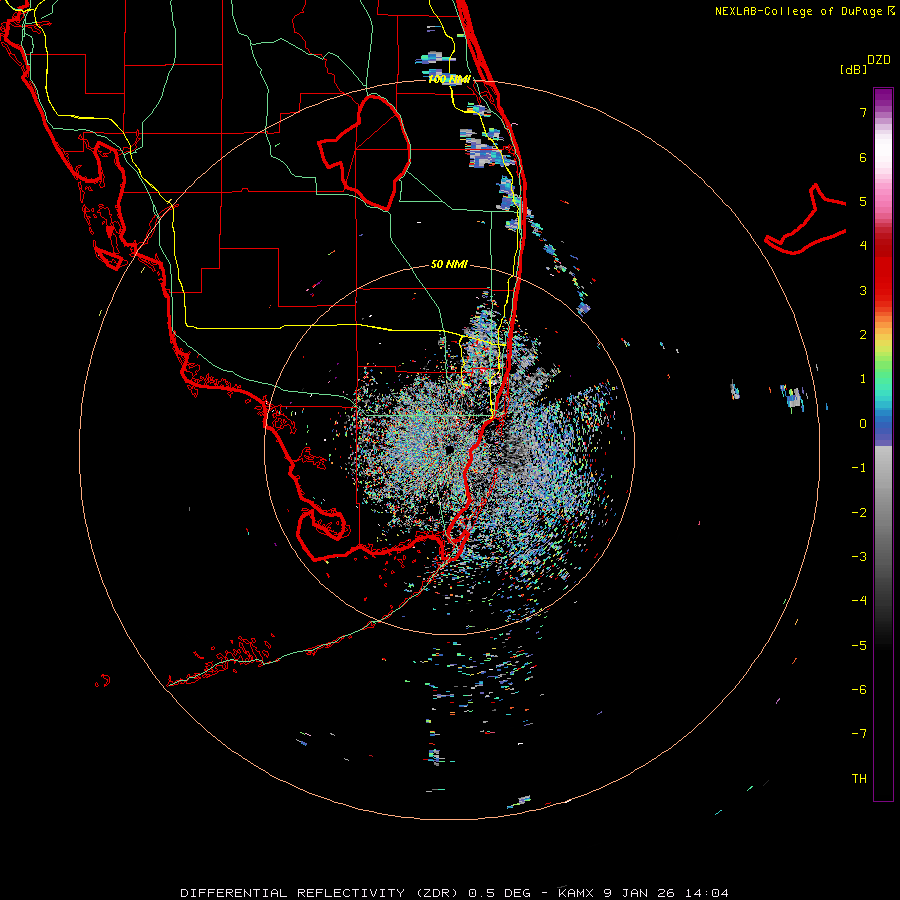
Task: Click the -3 value on the color scale
Action: click(x=859, y=557)
